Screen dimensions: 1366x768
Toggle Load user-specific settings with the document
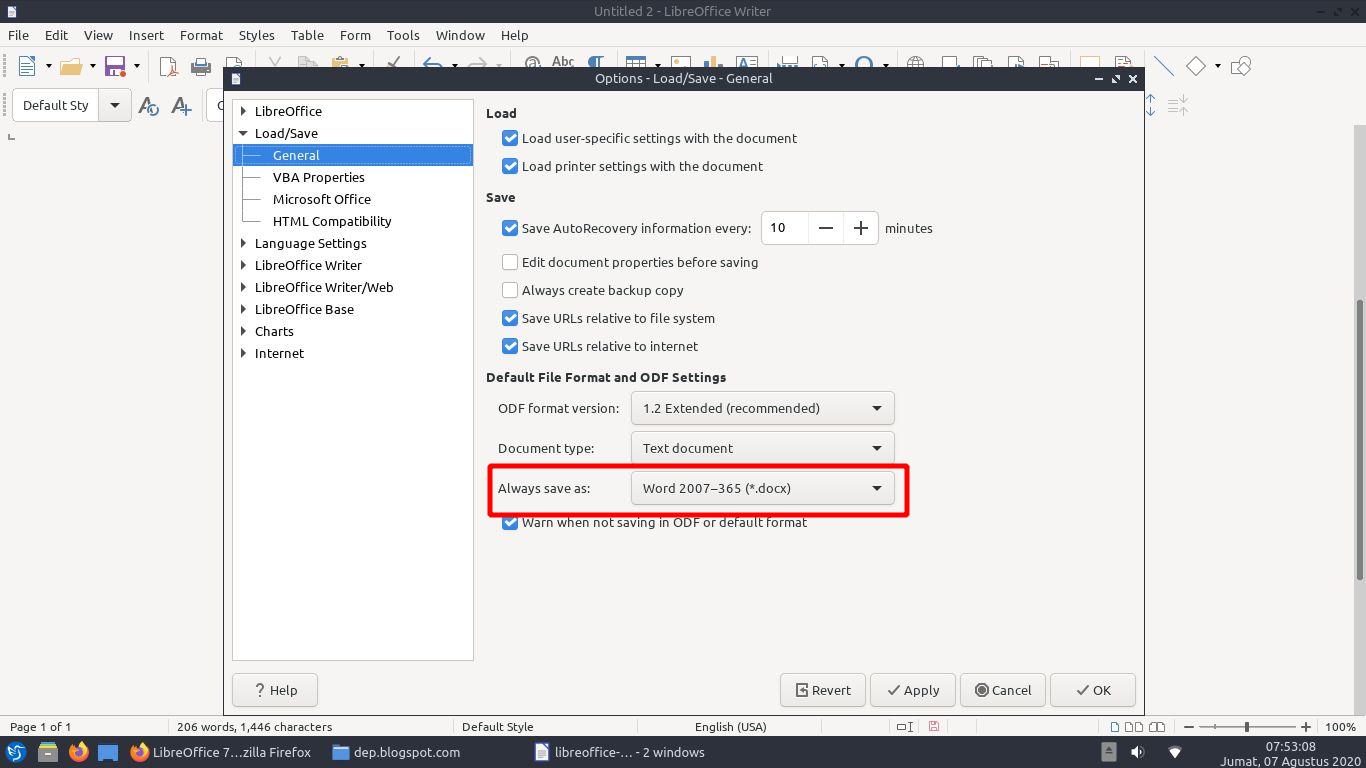pyautogui.click(x=510, y=138)
